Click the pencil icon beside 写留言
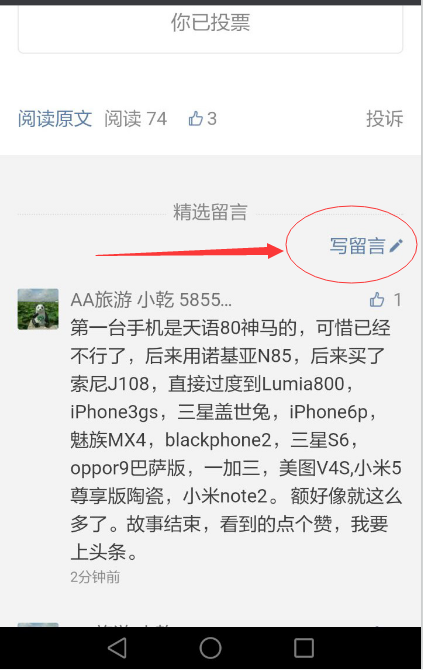 pos(396,245)
